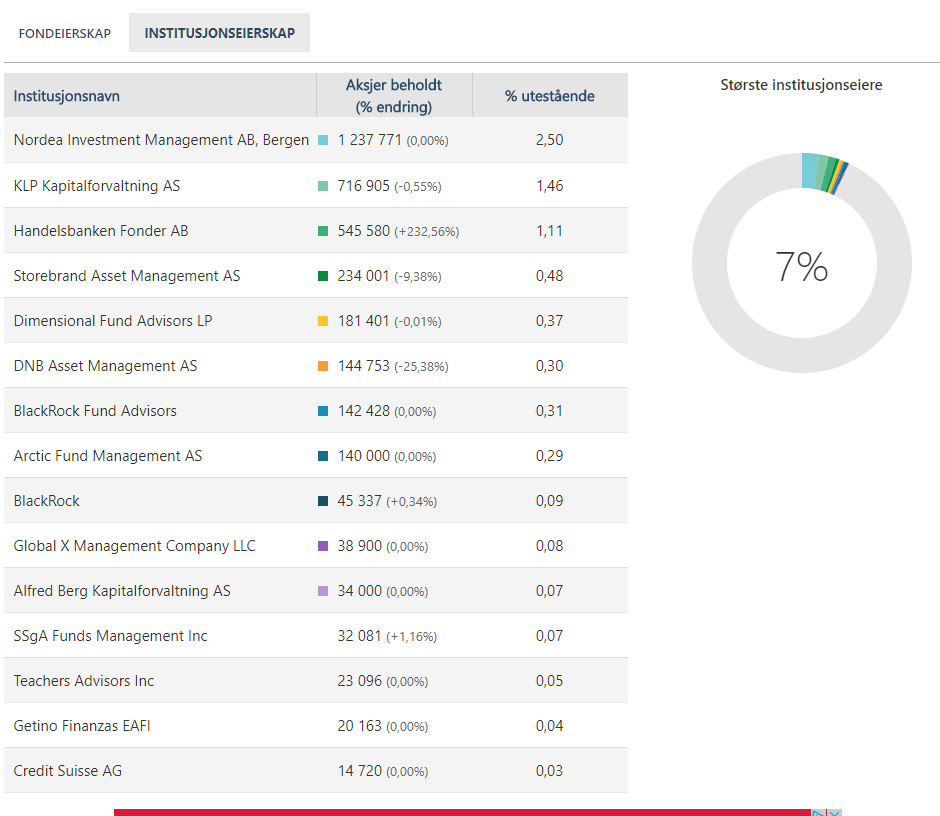Click the light blue donut chart segment
The height and width of the screenshot is (816, 940).
point(810,171)
